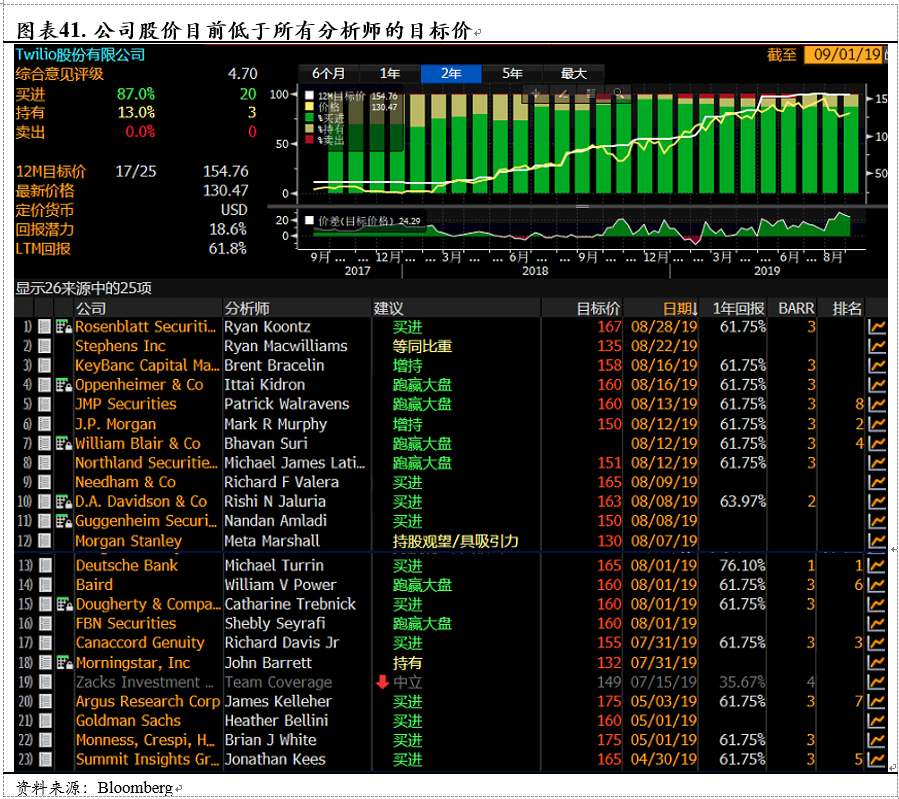Click the yellow 价格 legend swatch
This screenshot has width=899, height=799.
[310, 107]
